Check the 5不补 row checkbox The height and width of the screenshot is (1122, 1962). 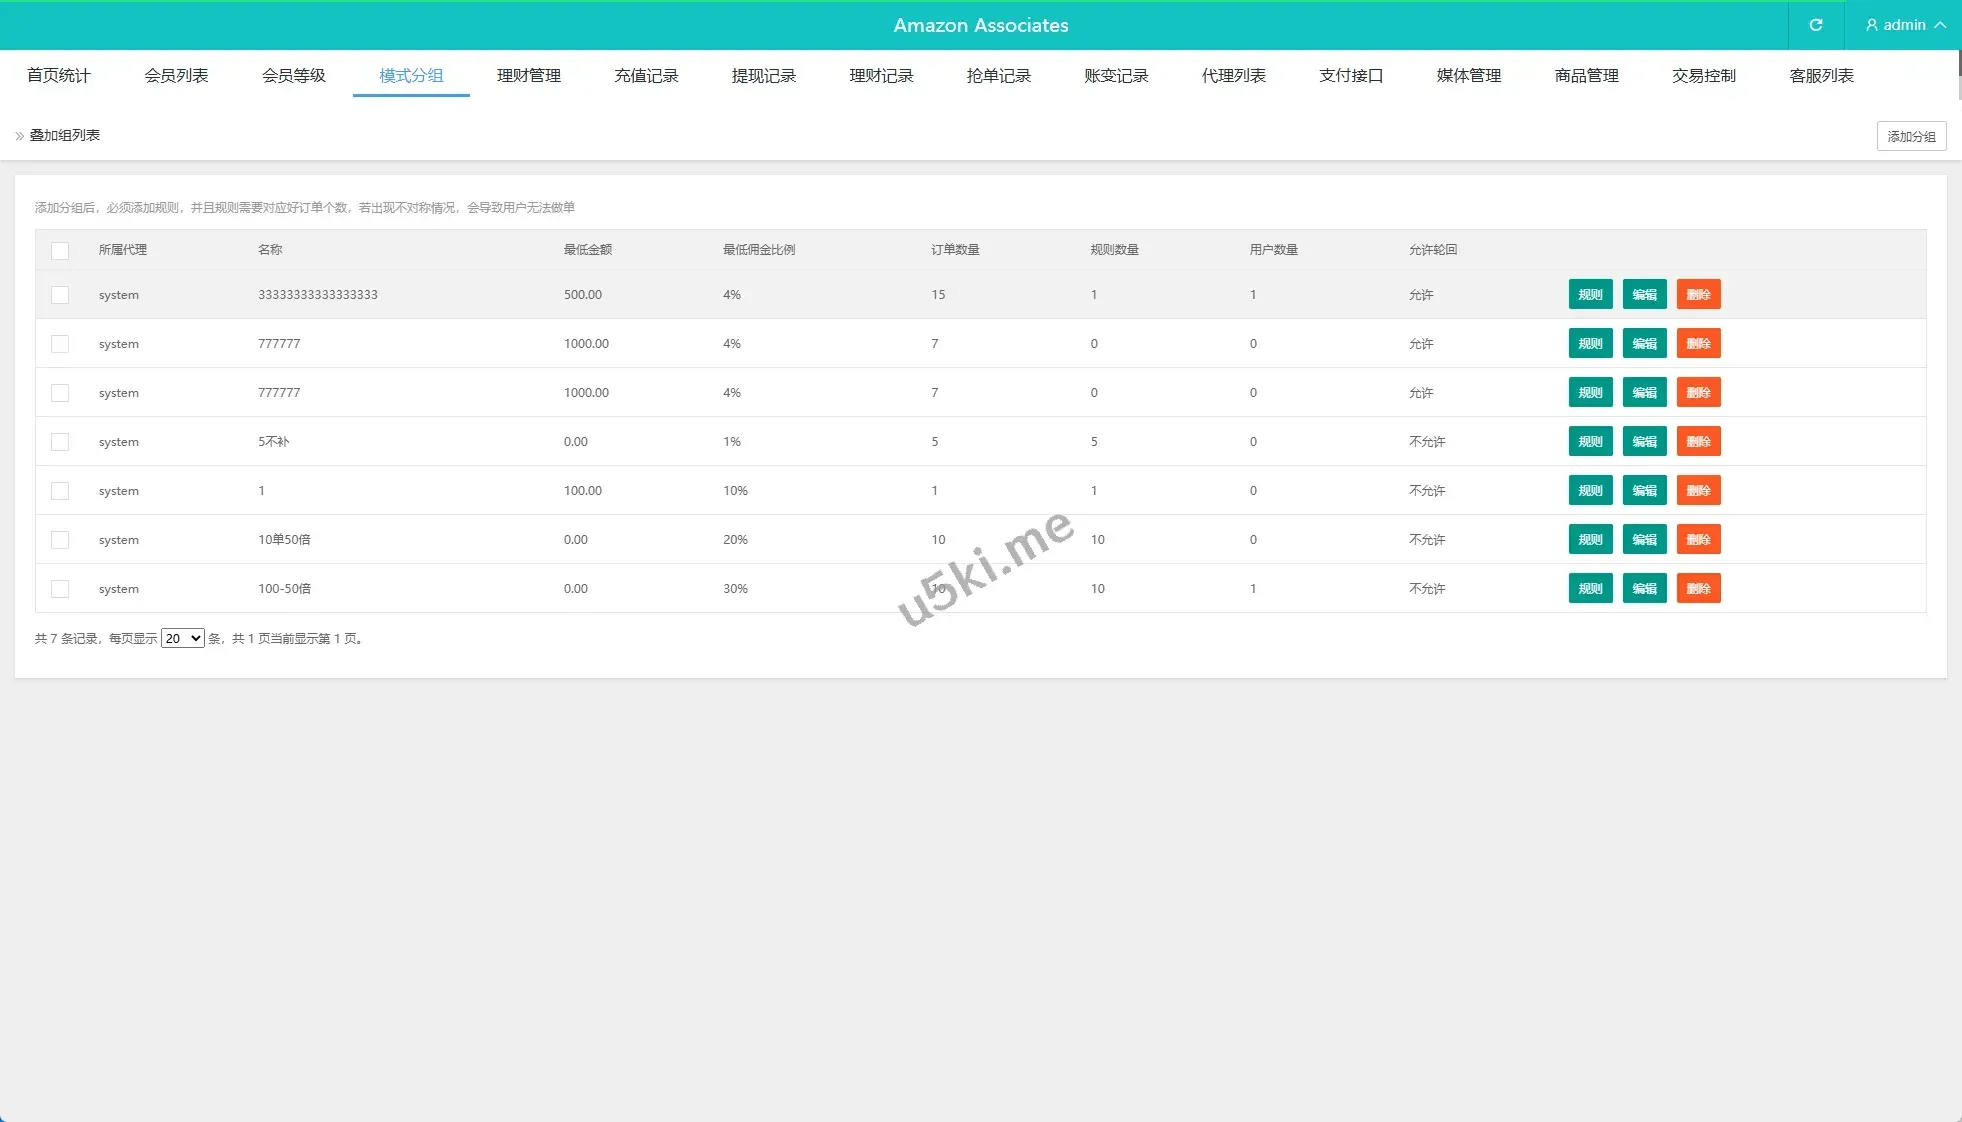60,442
